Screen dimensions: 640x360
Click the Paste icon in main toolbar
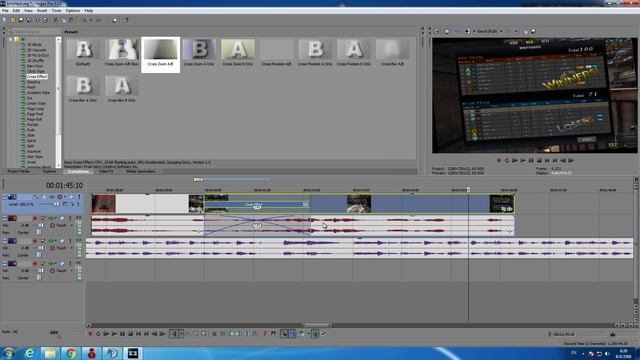click(x=71, y=20)
